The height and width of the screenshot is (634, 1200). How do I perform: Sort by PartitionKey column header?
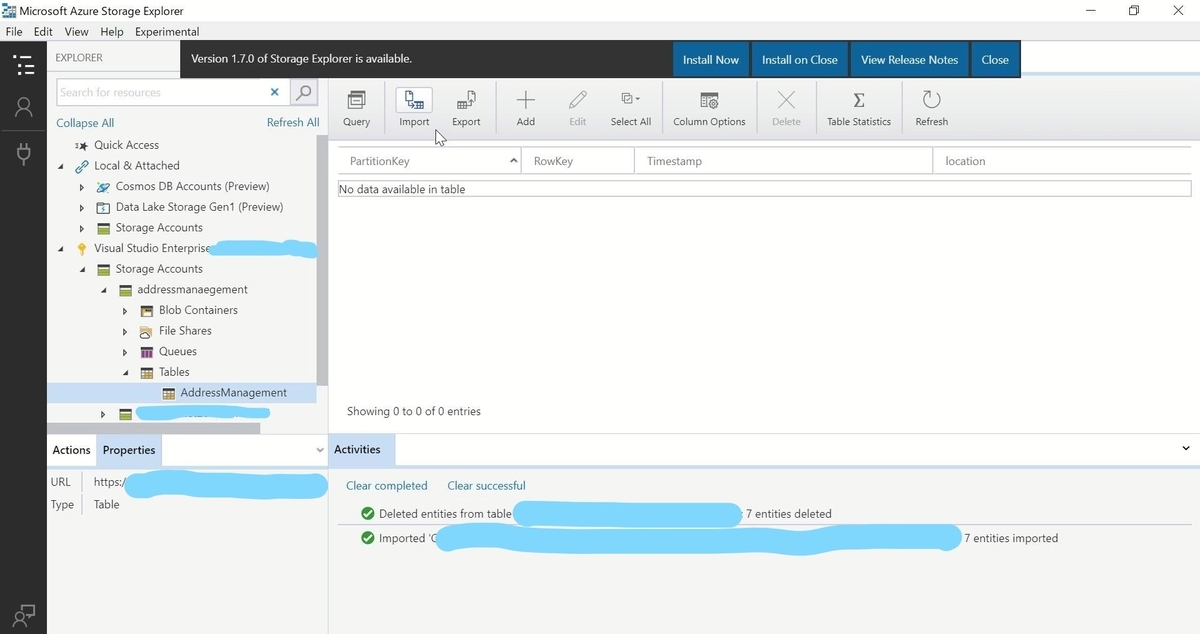click(429, 161)
